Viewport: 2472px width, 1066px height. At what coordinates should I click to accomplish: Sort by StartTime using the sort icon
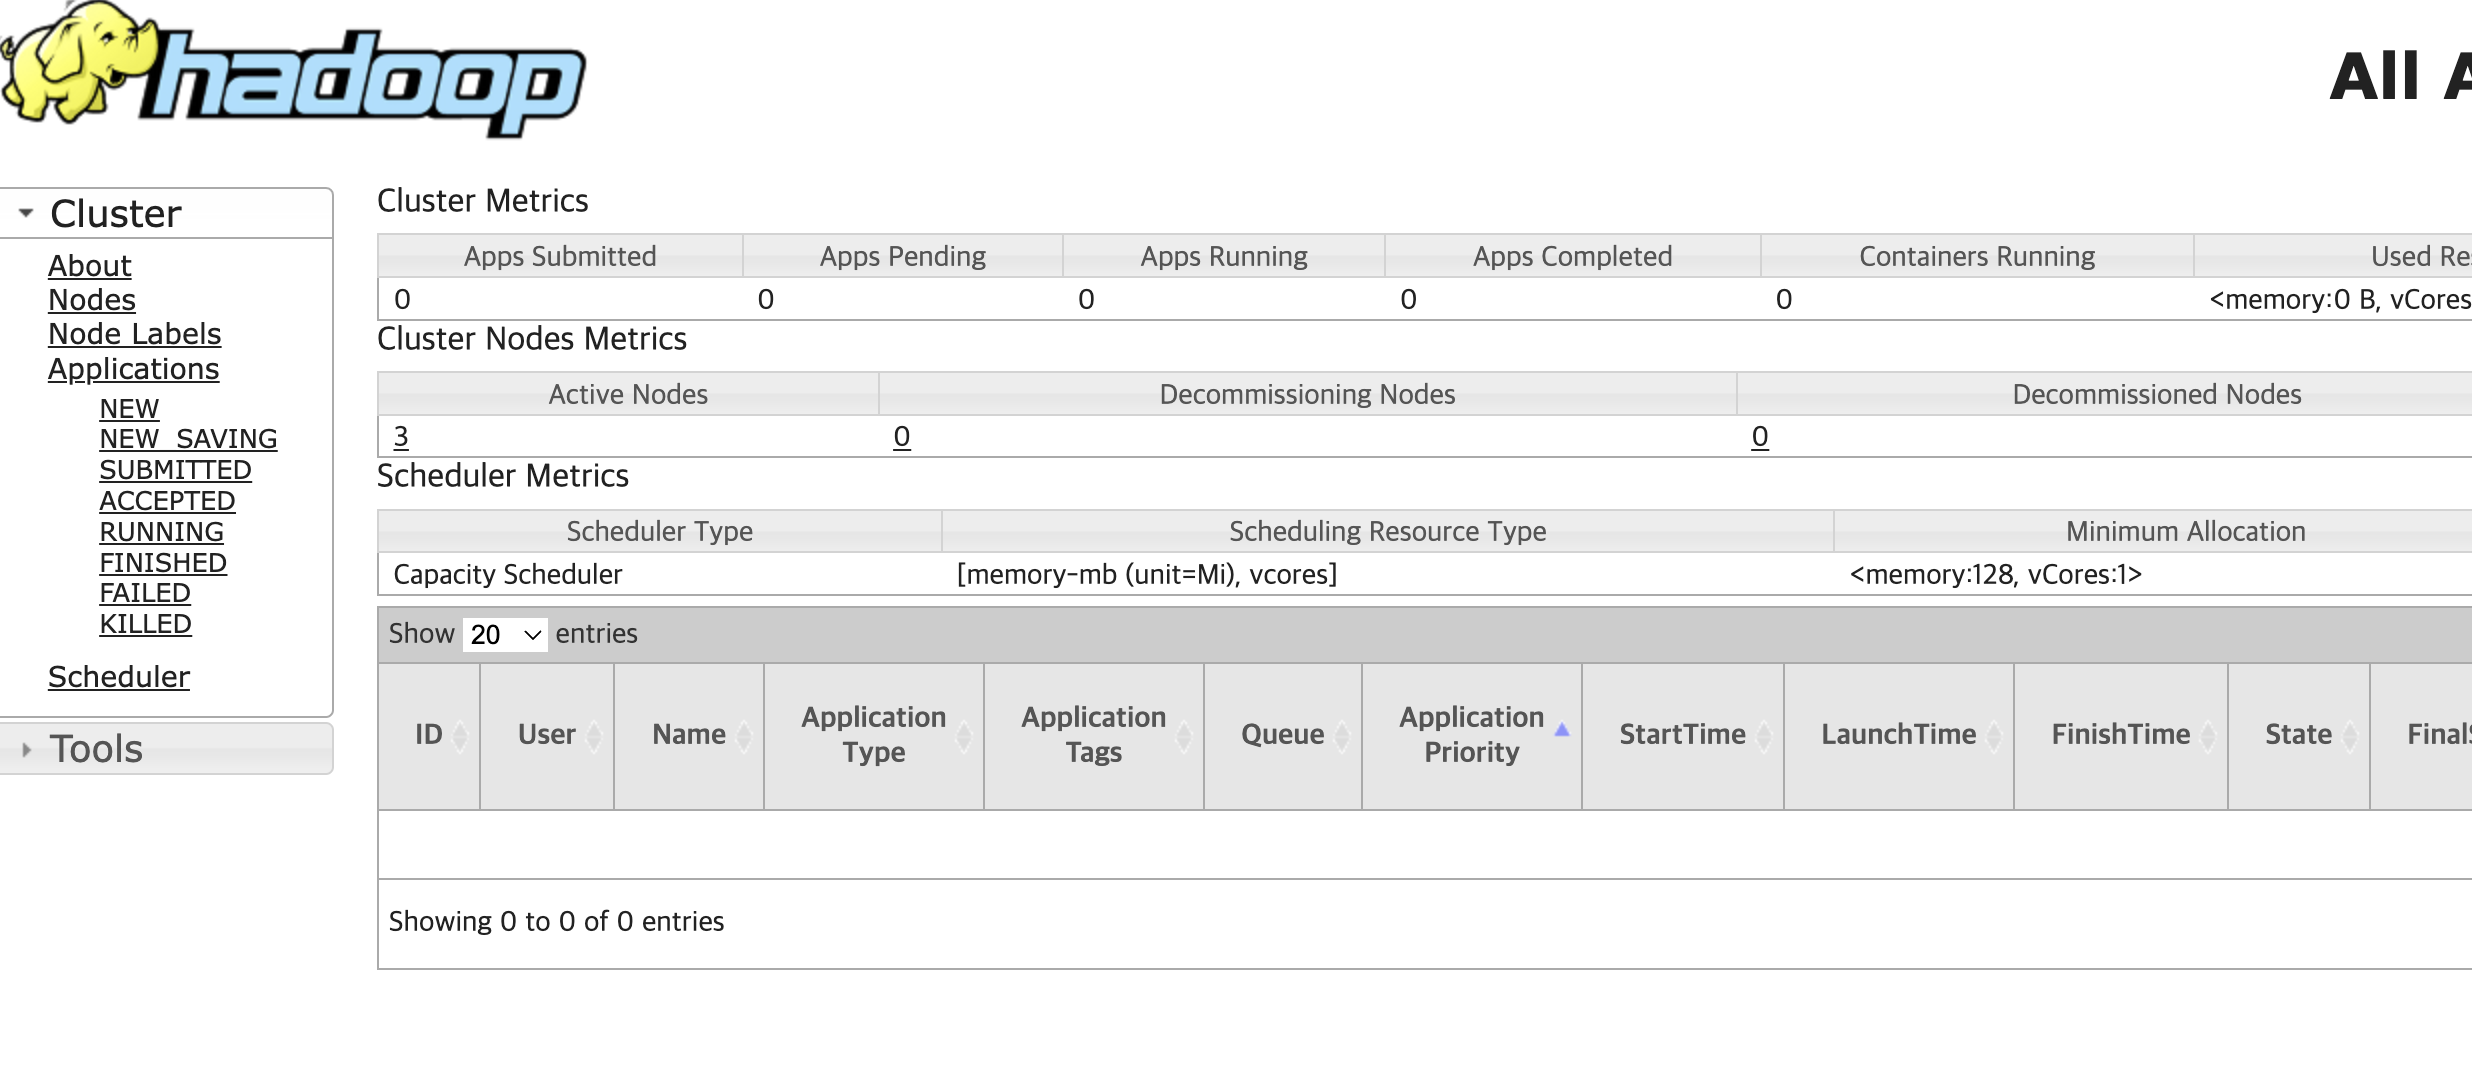point(1764,735)
